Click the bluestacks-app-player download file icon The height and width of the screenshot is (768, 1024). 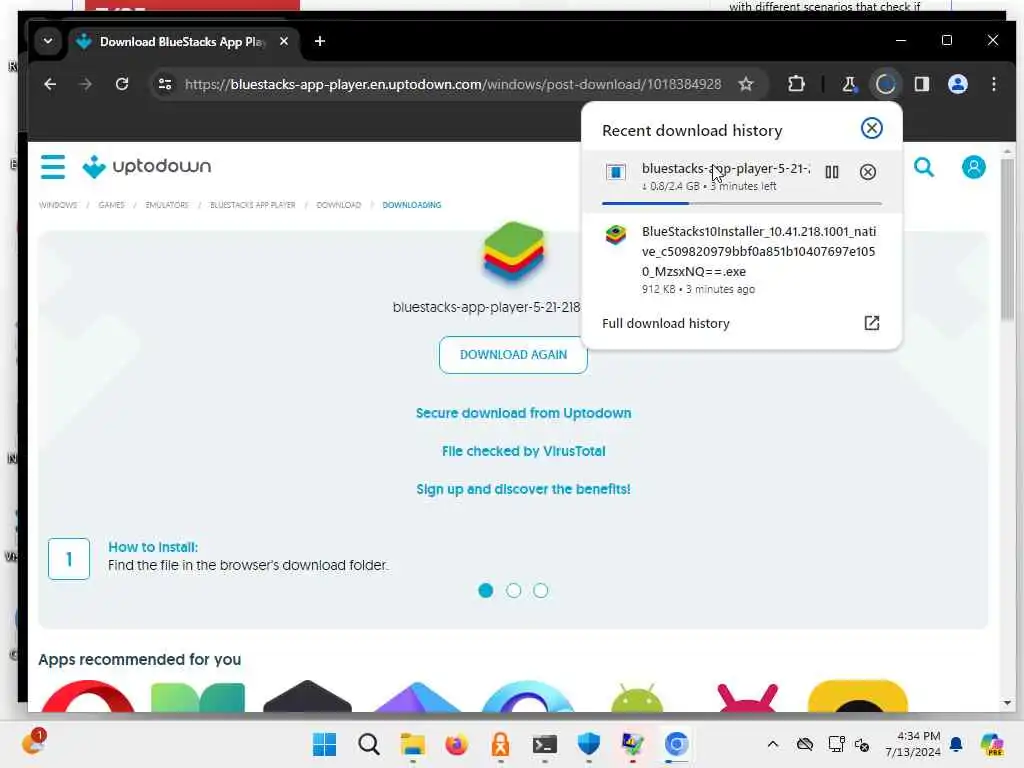(x=616, y=172)
